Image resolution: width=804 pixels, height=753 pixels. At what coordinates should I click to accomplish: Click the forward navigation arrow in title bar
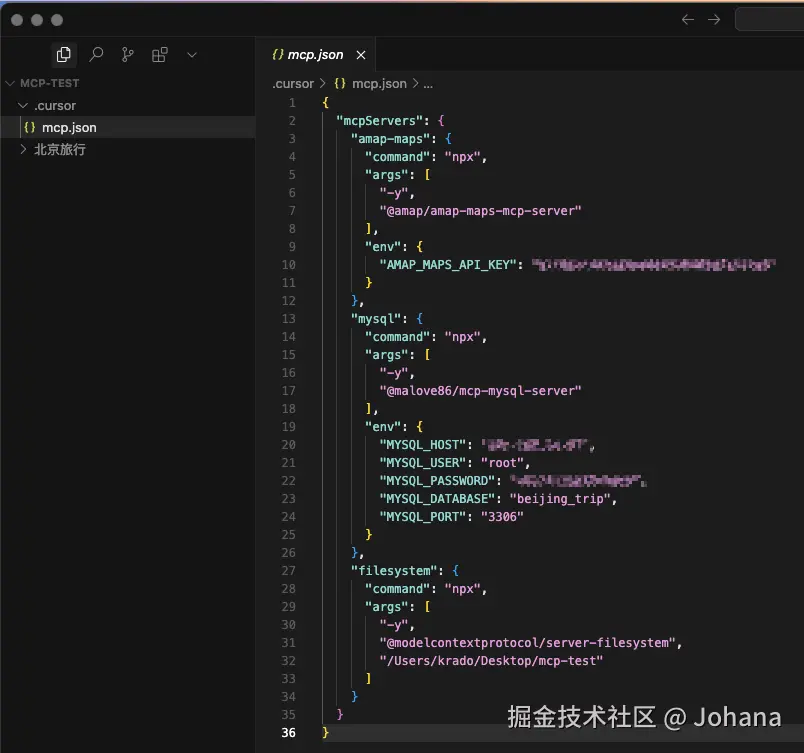click(712, 19)
